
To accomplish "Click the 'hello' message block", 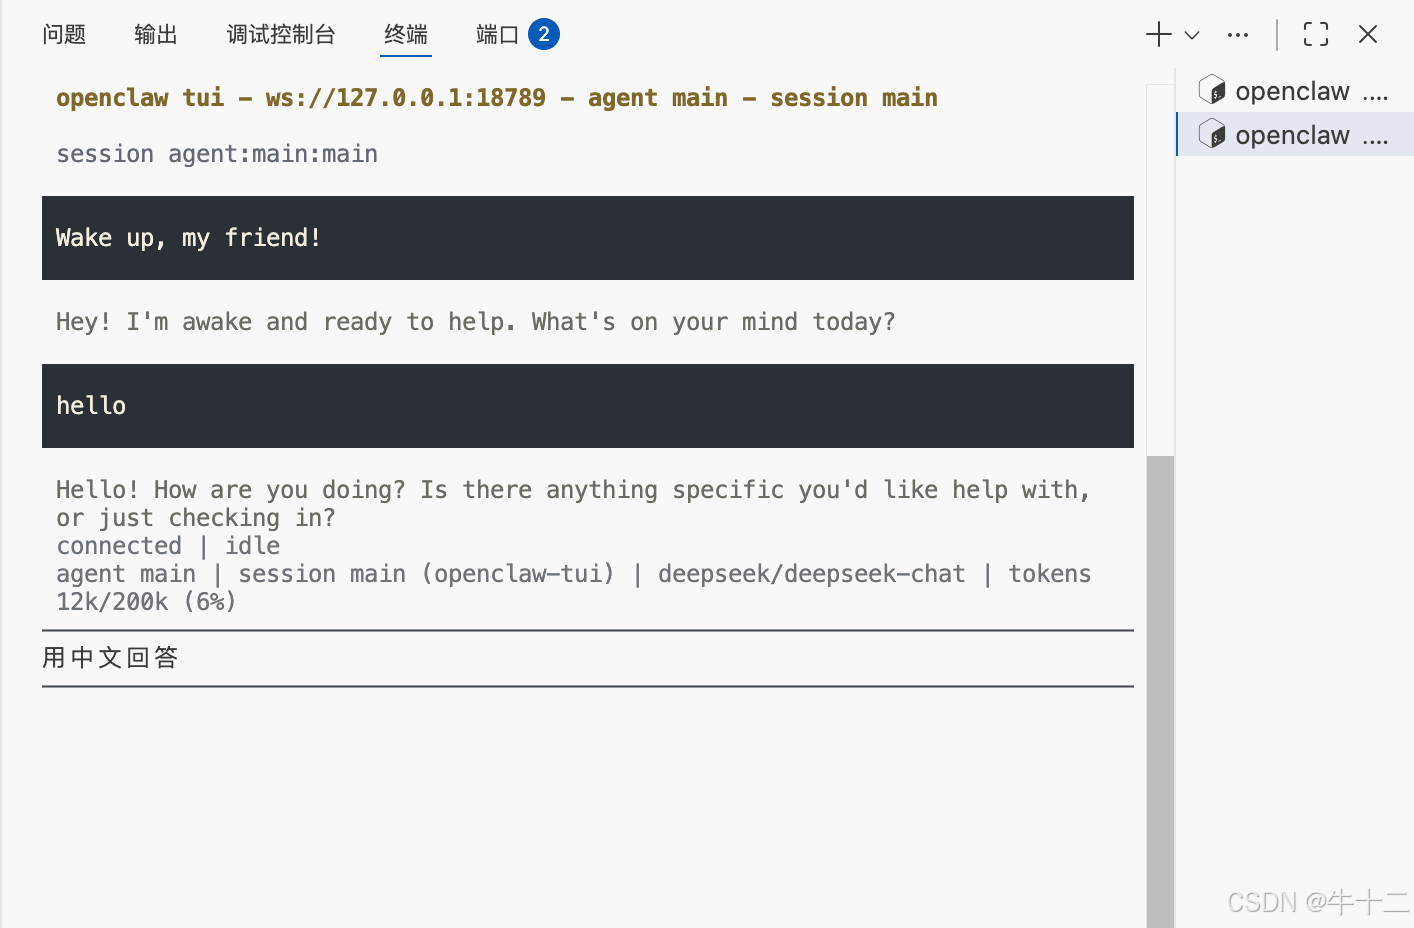I will click(588, 406).
